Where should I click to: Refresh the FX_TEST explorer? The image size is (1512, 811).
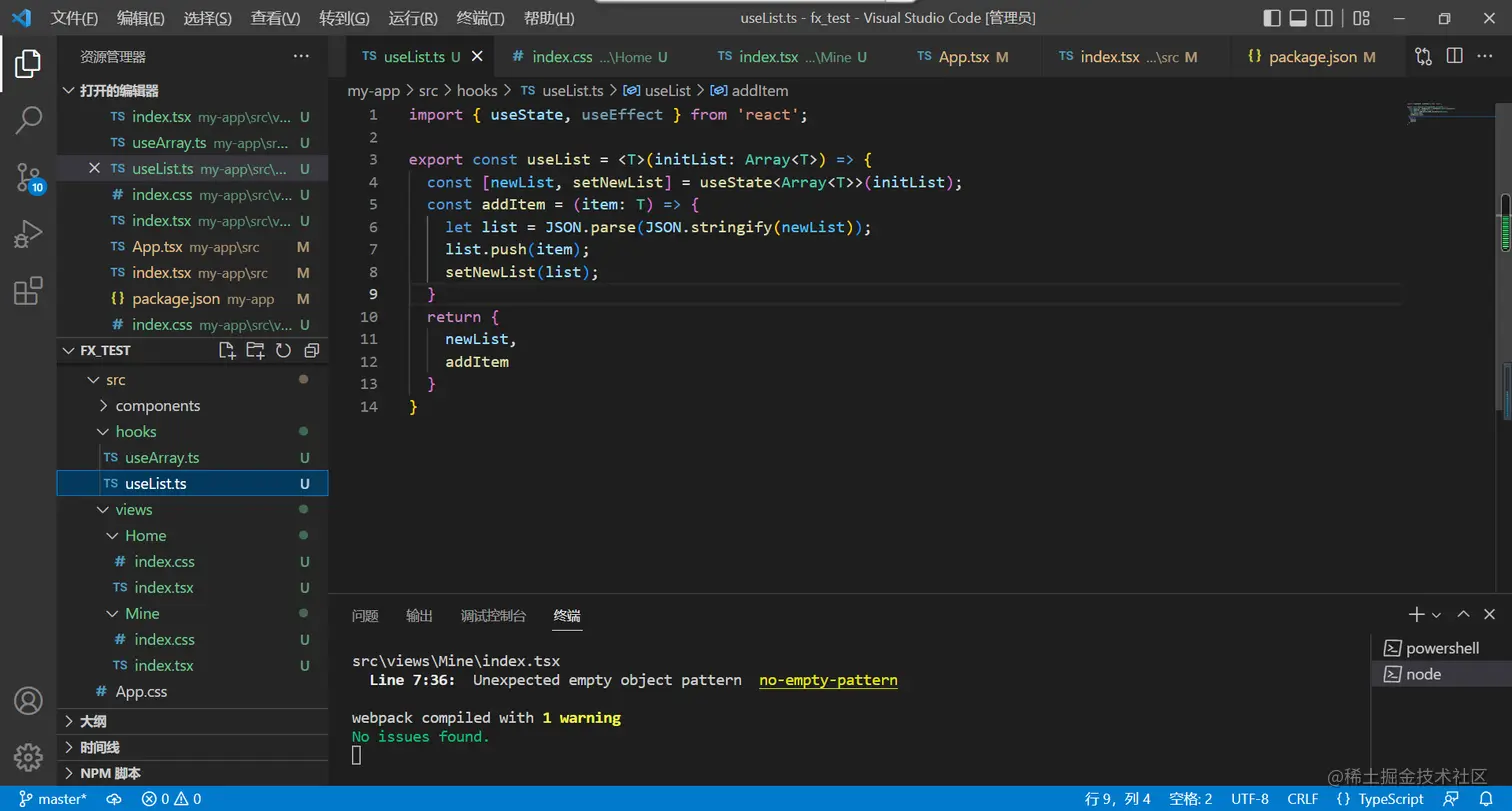[283, 350]
